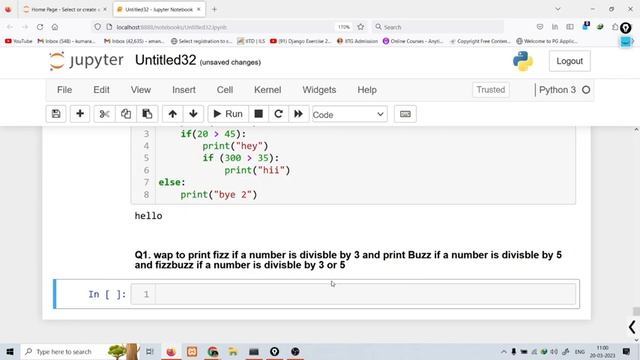The height and width of the screenshot is (360, 640).
Task: Click the hello output text
Action: tap(149, 216)
